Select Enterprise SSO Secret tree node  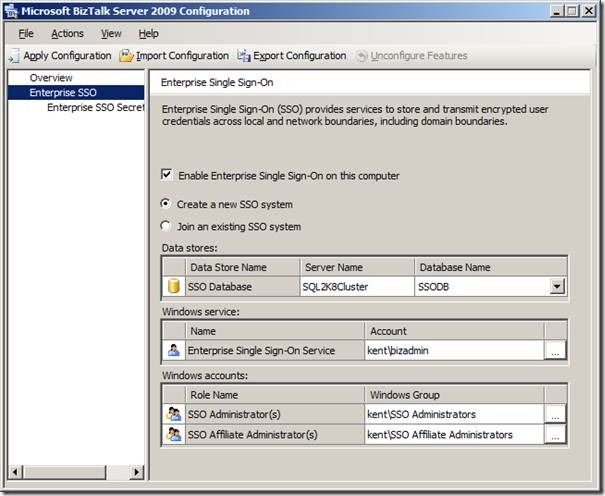point(95,107)
